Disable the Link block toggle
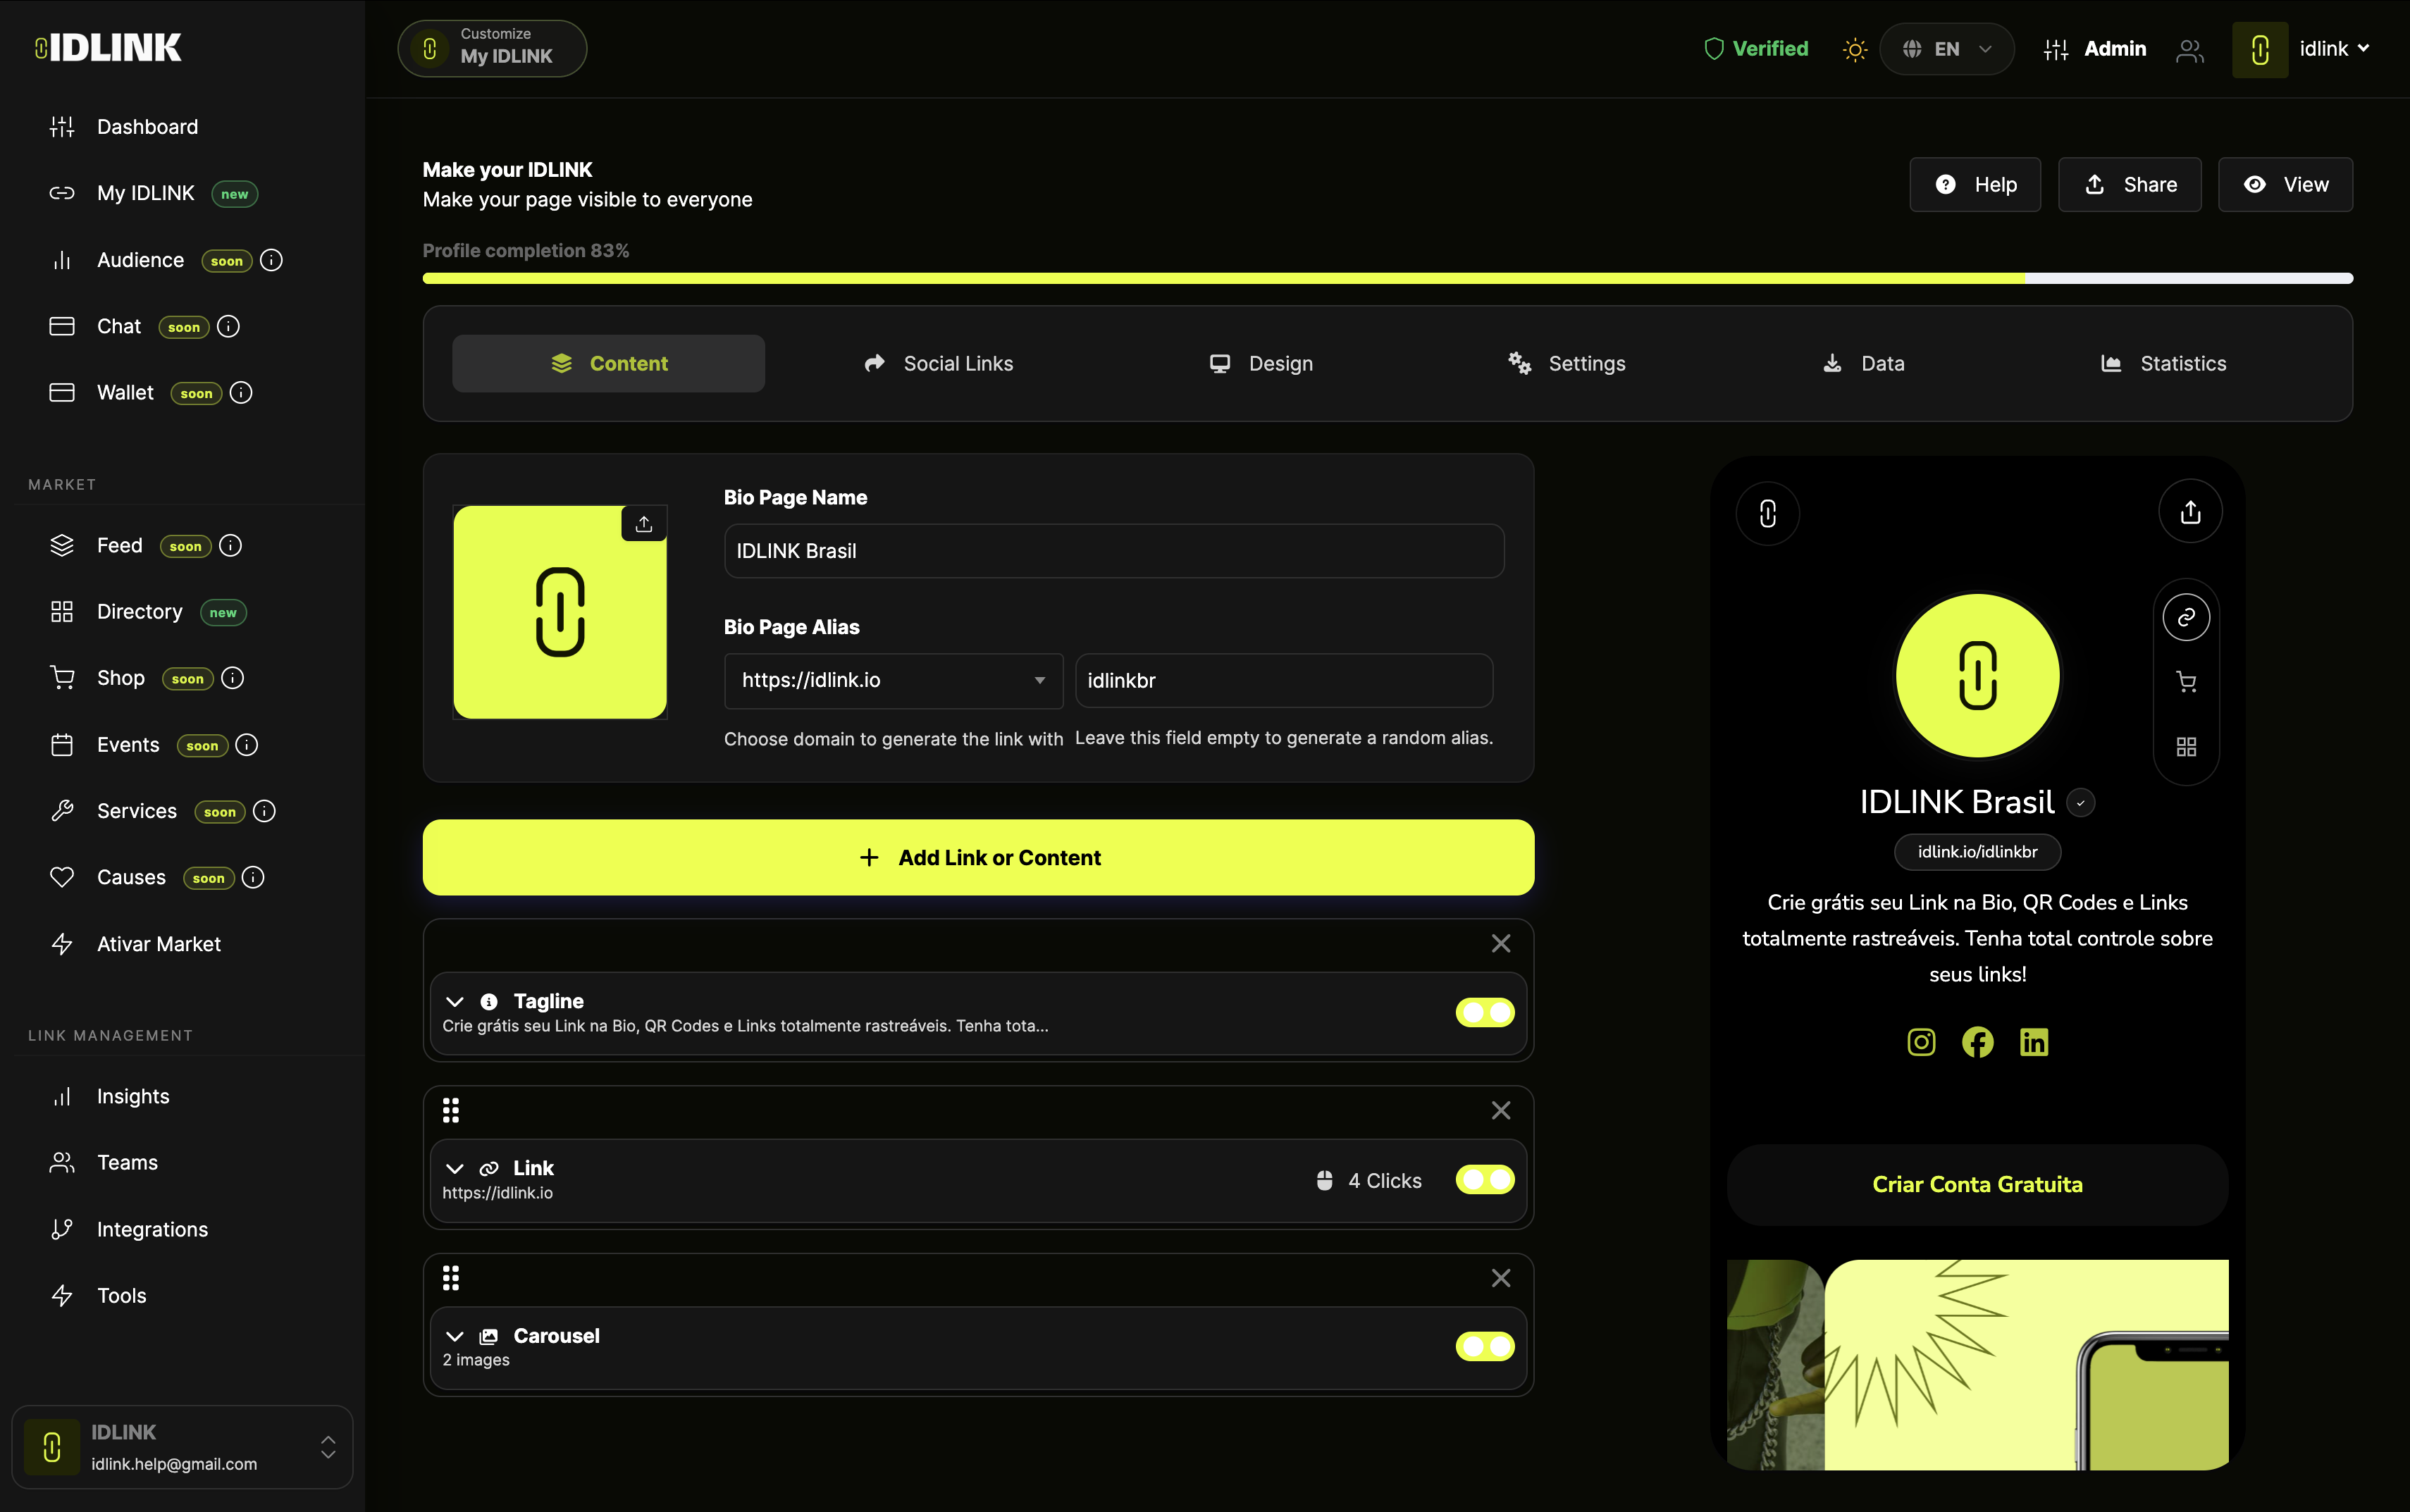The height and width of the screenshot is (1512, 2410). (x=1485, y=1180)
